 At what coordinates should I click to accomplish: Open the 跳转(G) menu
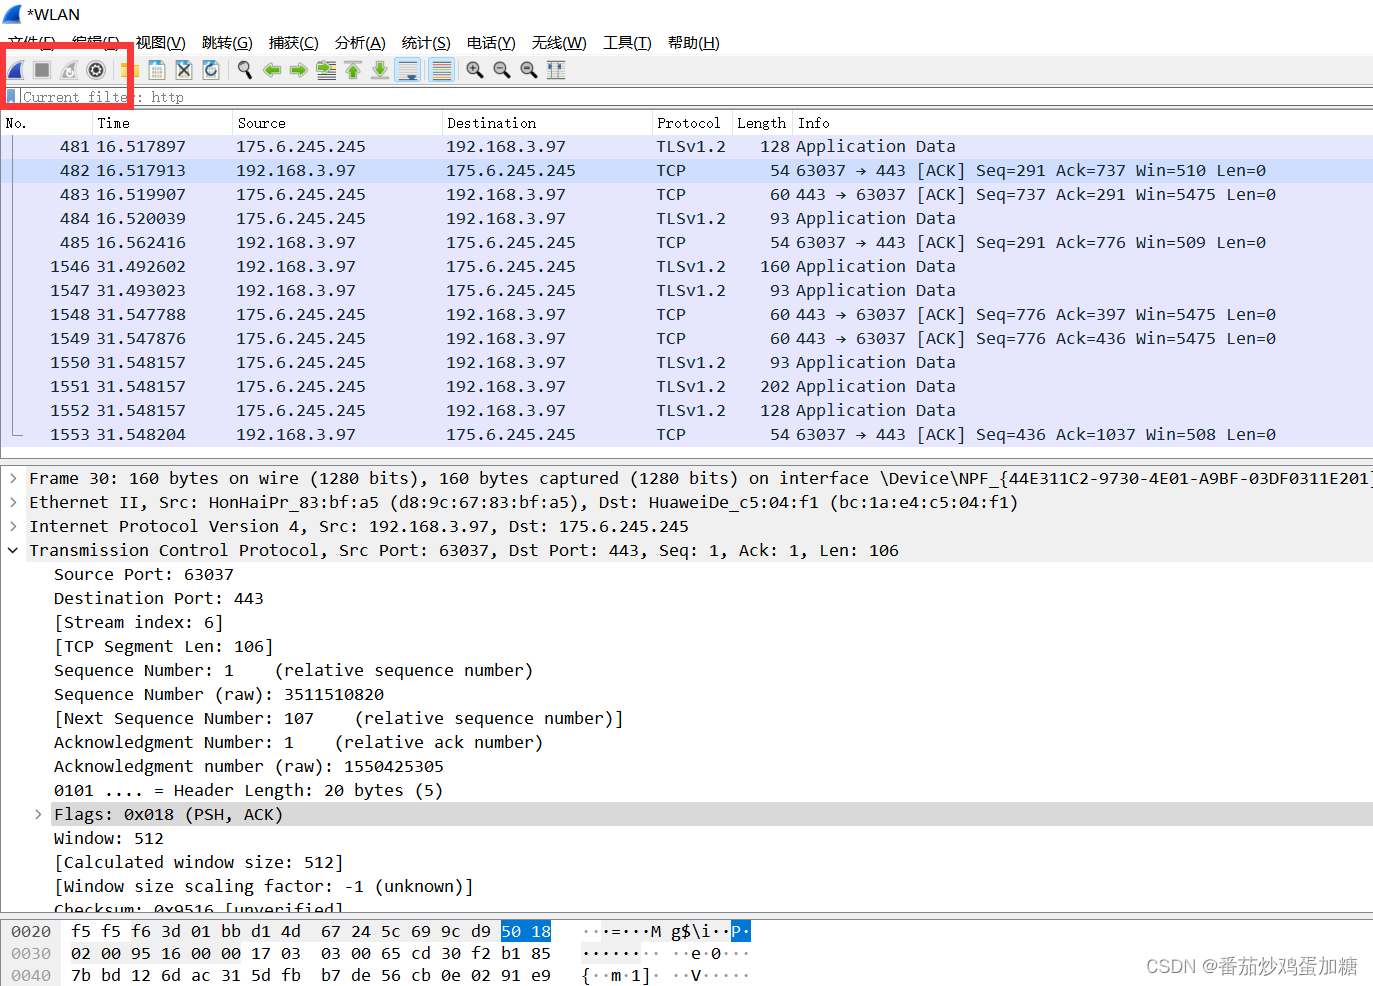click(227, 42)
